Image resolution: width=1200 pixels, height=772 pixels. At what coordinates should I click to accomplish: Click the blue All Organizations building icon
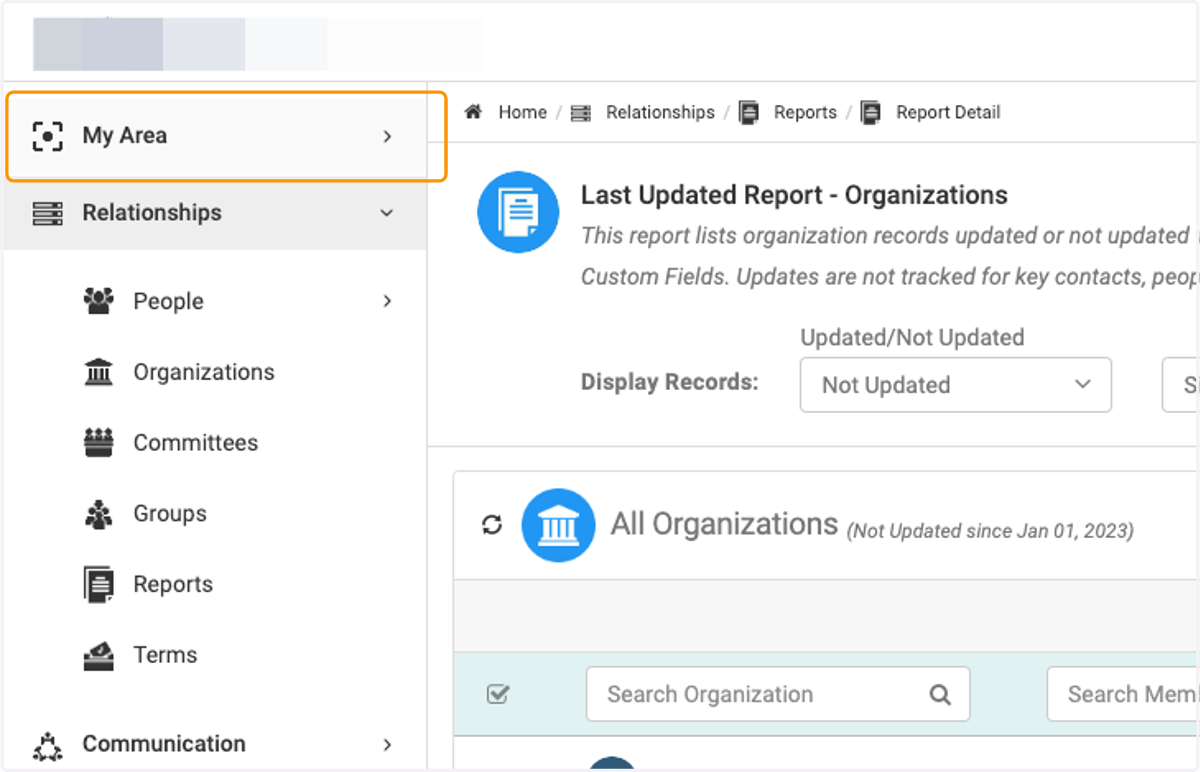(x=559, y=525)
